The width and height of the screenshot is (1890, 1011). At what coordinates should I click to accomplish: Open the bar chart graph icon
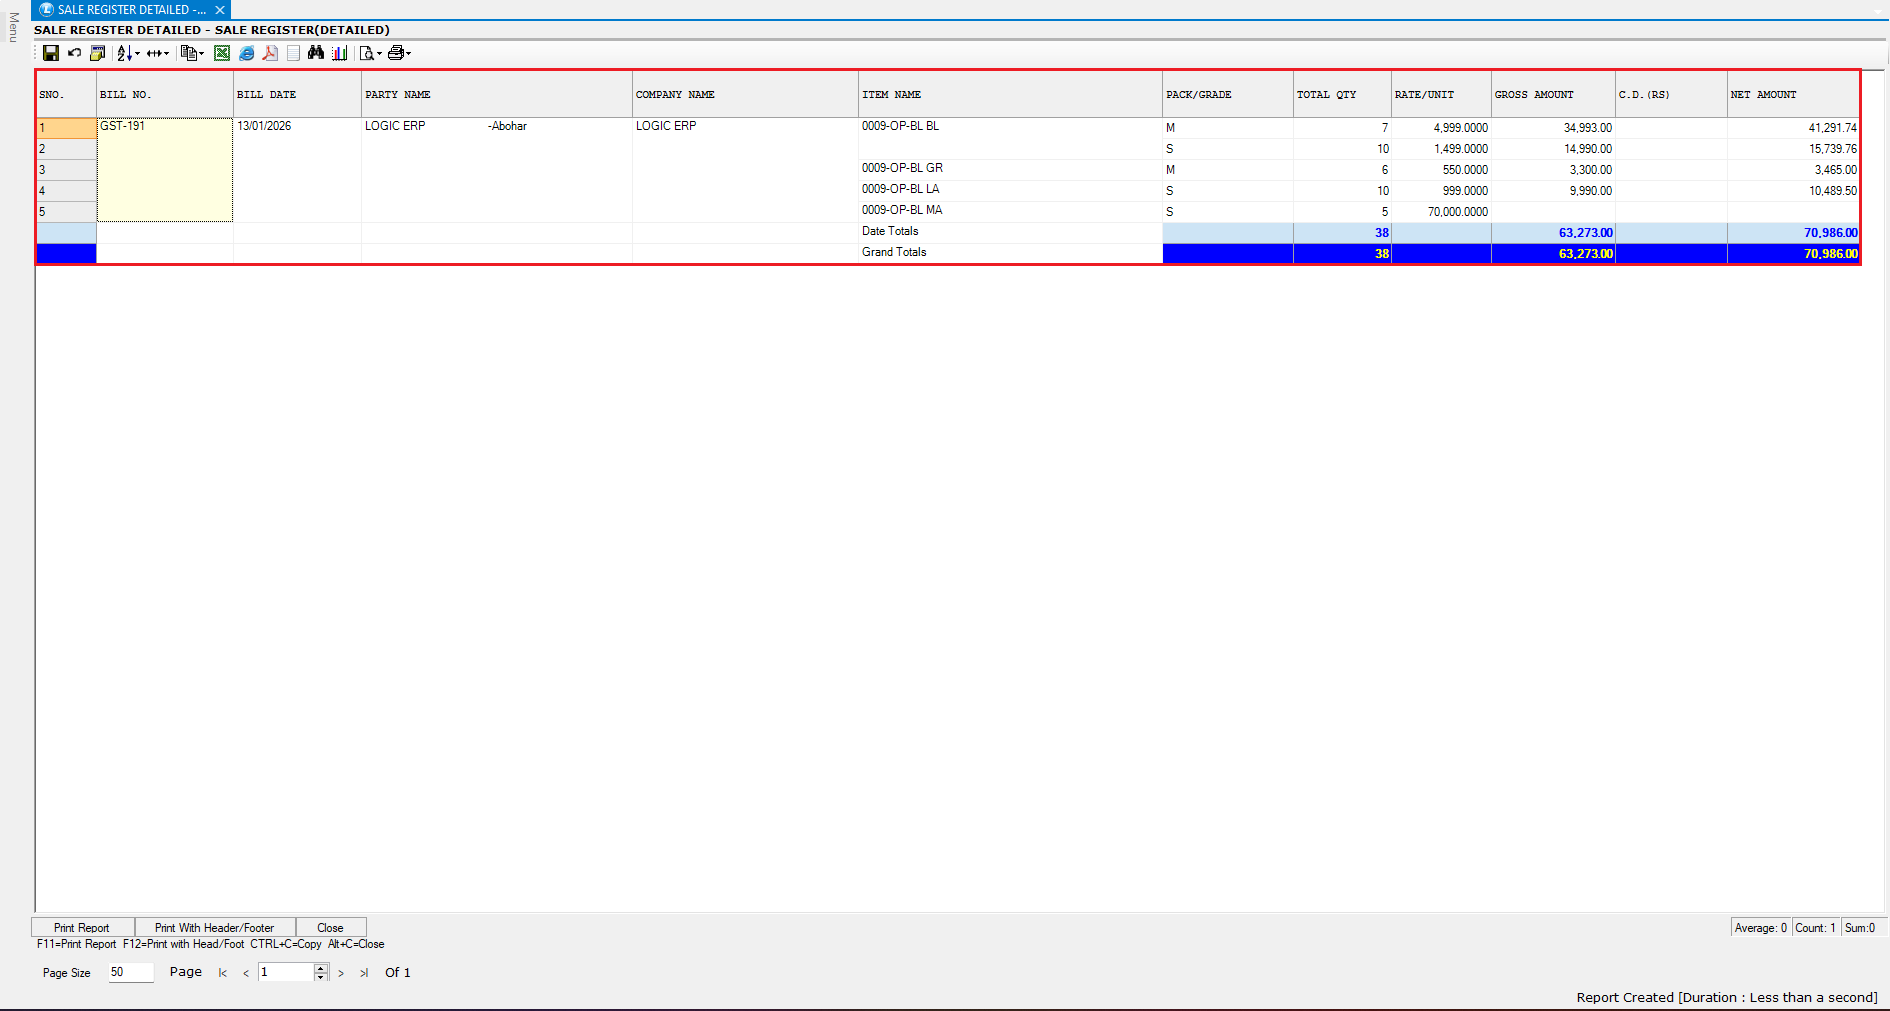[x=340, y=53]
